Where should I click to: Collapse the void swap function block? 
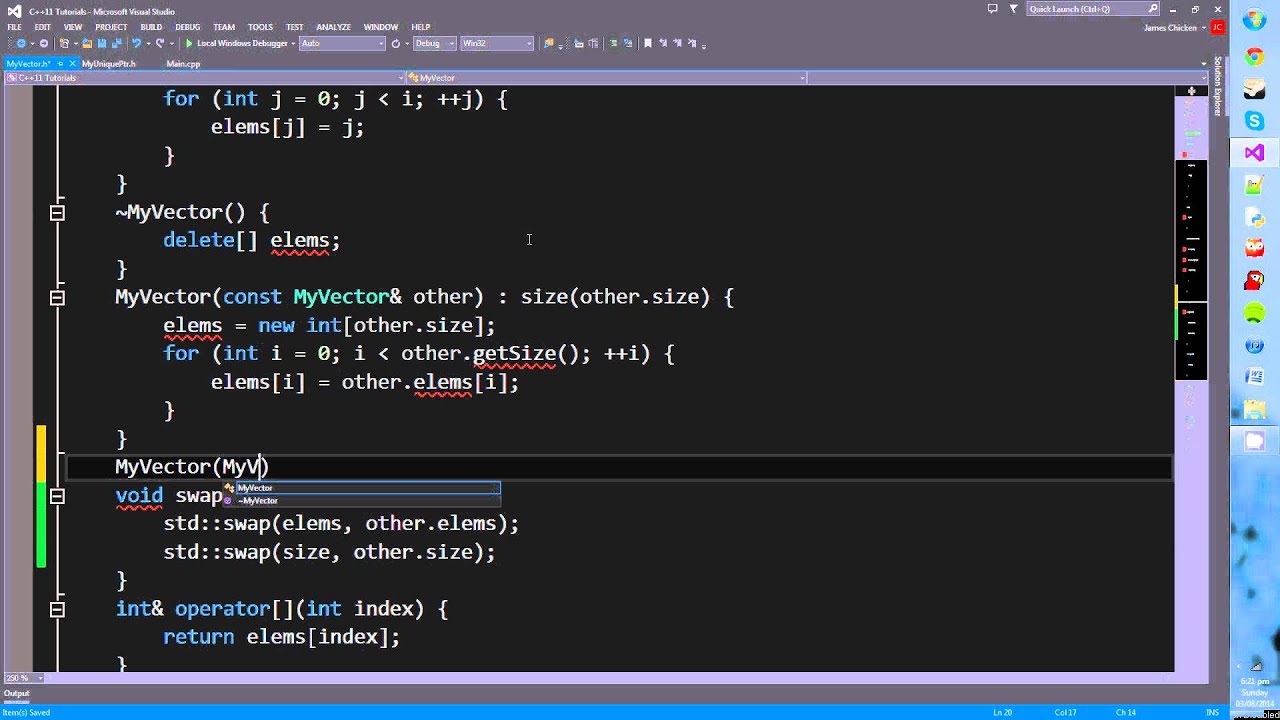[x=57, y=496]
